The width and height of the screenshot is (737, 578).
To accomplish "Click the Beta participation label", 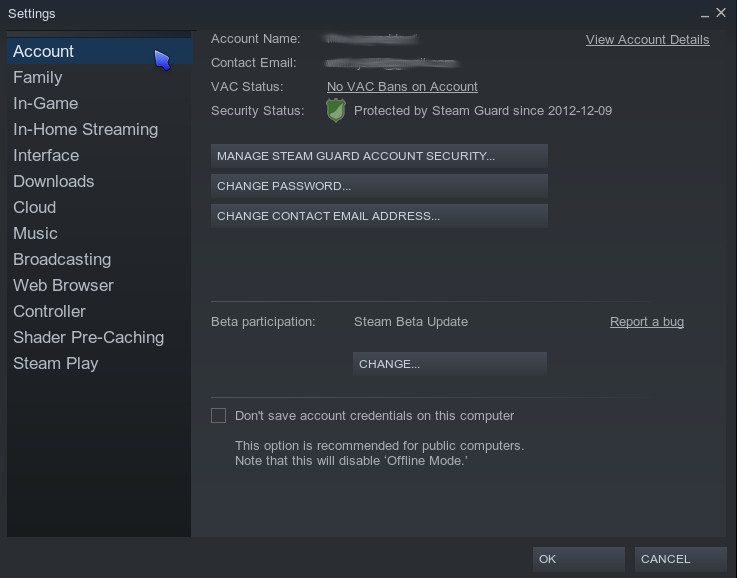I will point(263,322).
